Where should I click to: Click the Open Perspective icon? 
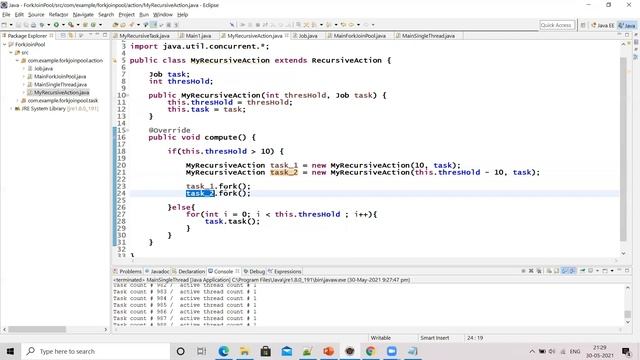[583, 25]
